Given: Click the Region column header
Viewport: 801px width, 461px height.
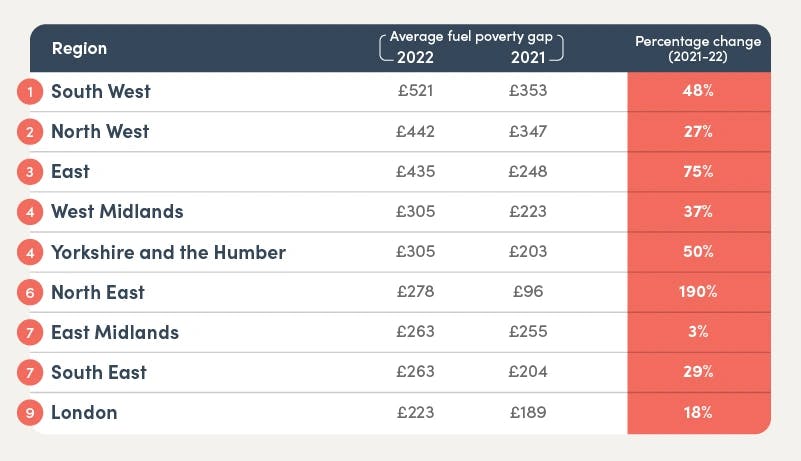Looking at the screenshot, I should tap(79, 49).
